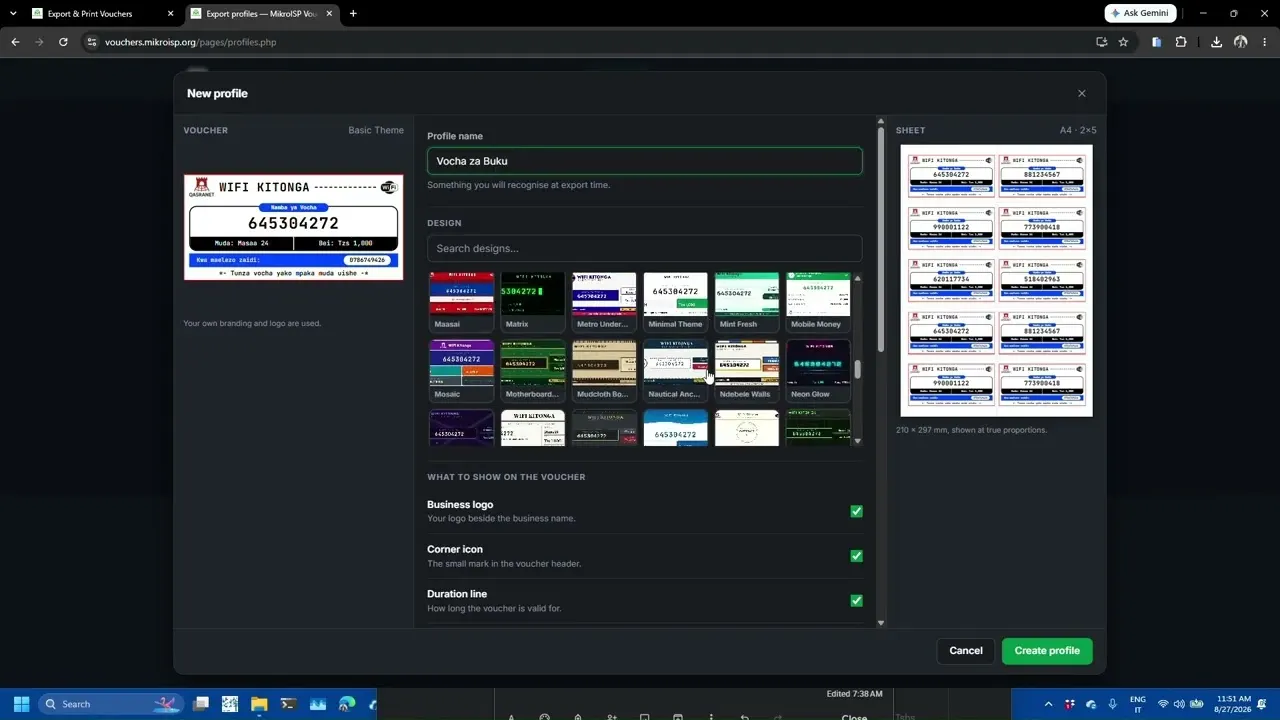The width and height of the screenshot is (1280, 720).
Task: Open a new browser tab
Action: (x=353, y=14)
